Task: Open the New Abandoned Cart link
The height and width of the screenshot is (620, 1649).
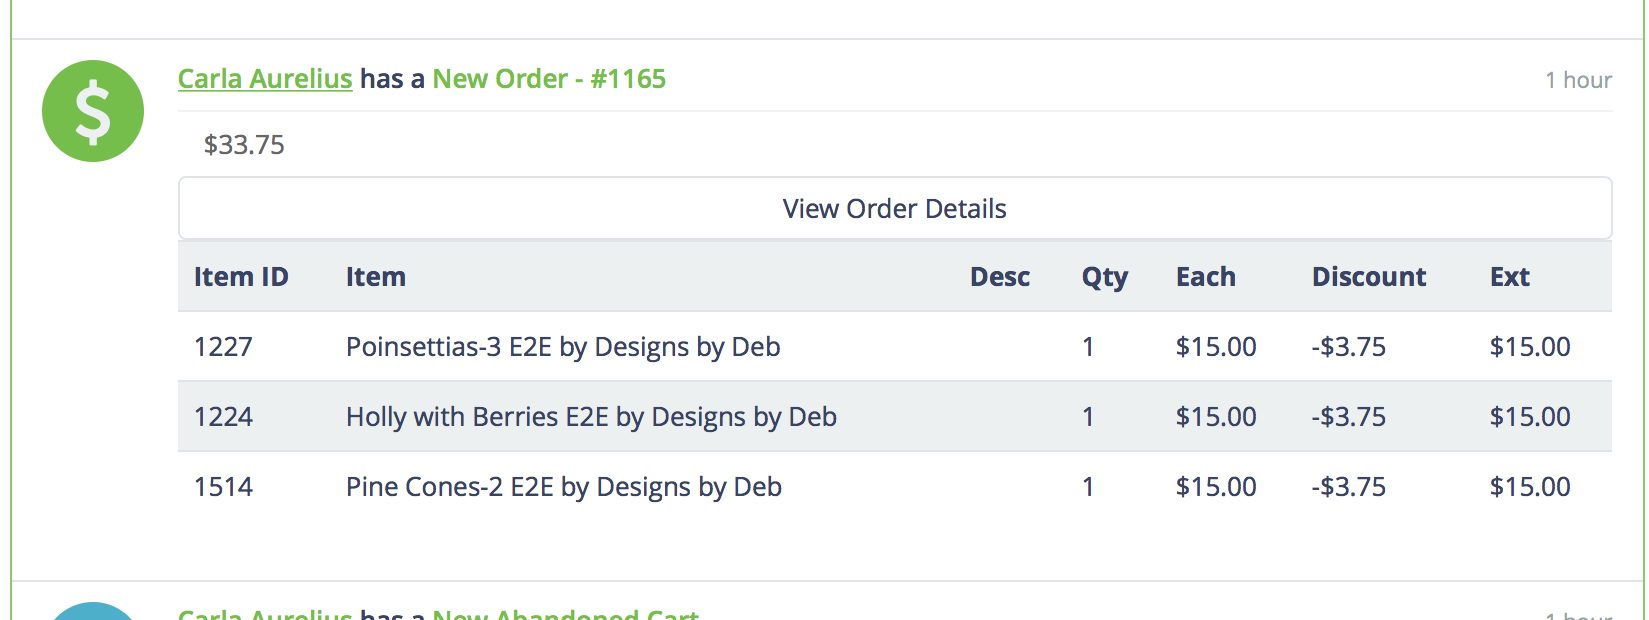Action: [566, 613]
